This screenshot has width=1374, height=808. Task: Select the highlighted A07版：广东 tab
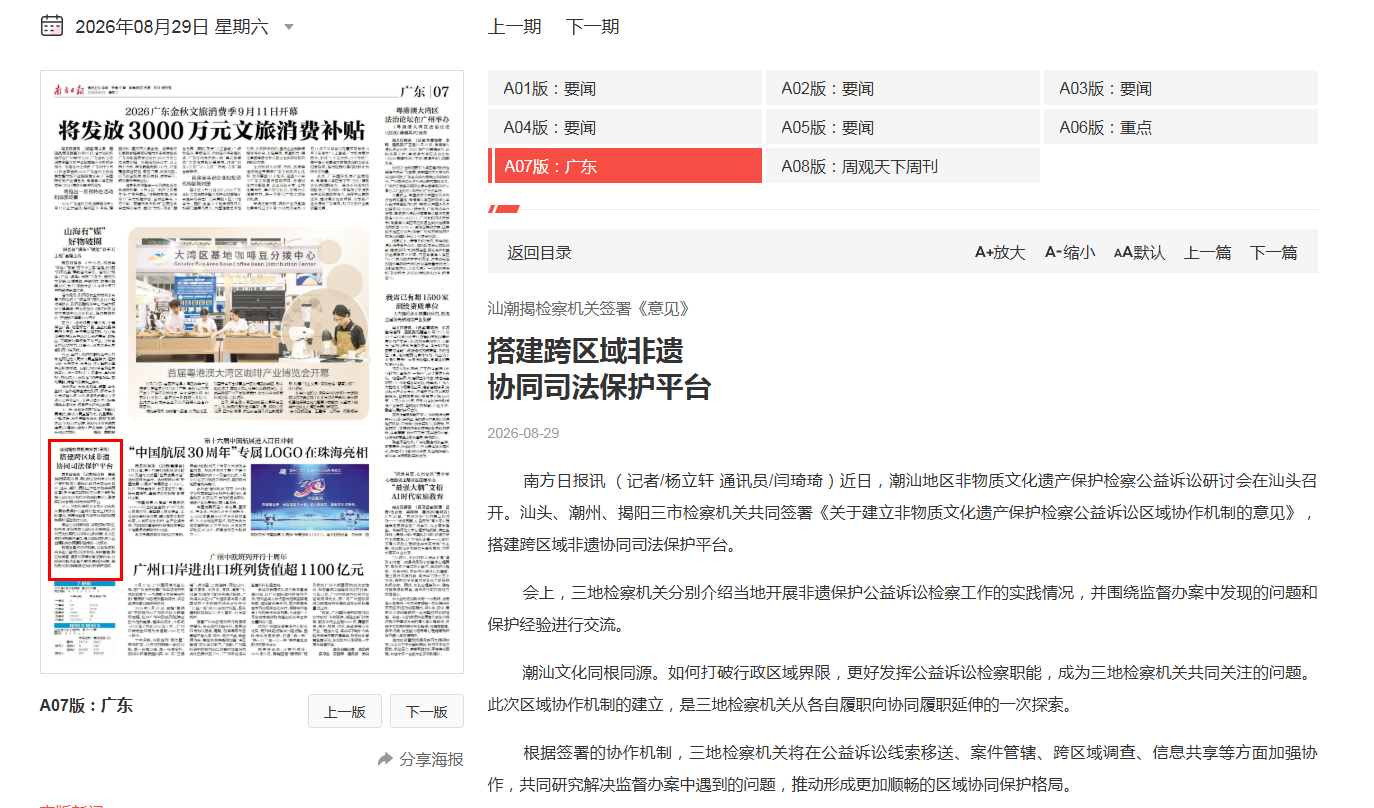(625, 166)
